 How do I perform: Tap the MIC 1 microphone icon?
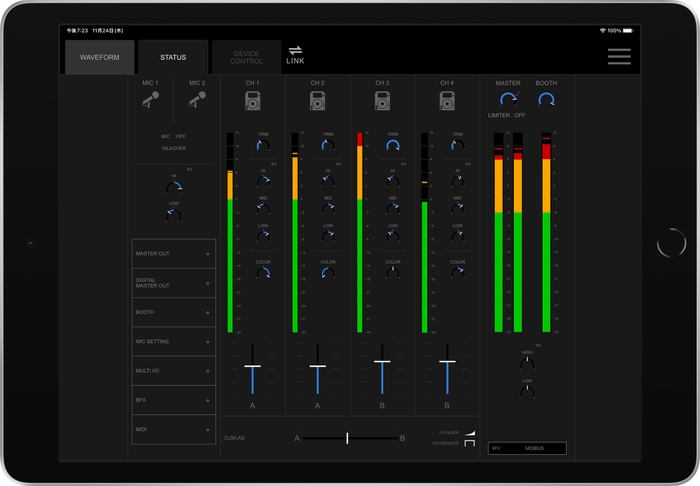[150, 99]
